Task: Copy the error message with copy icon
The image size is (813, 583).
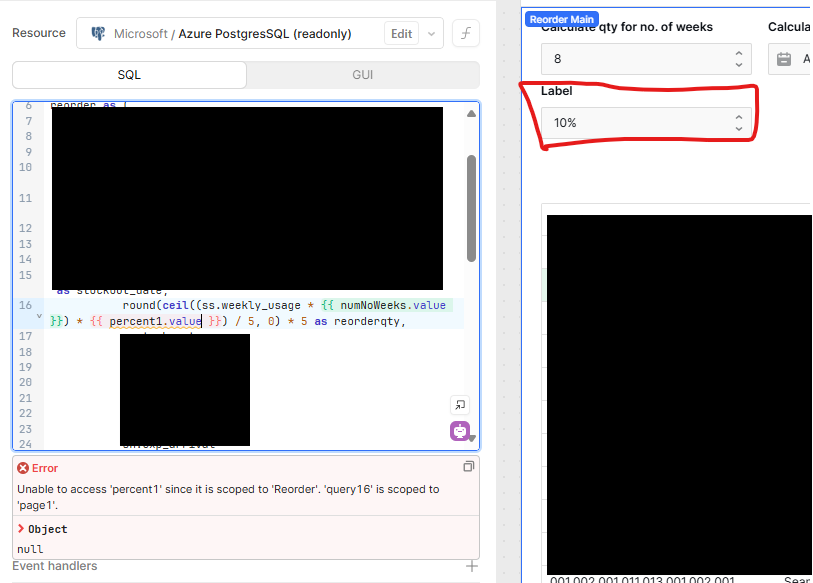Action: [468, 466]
